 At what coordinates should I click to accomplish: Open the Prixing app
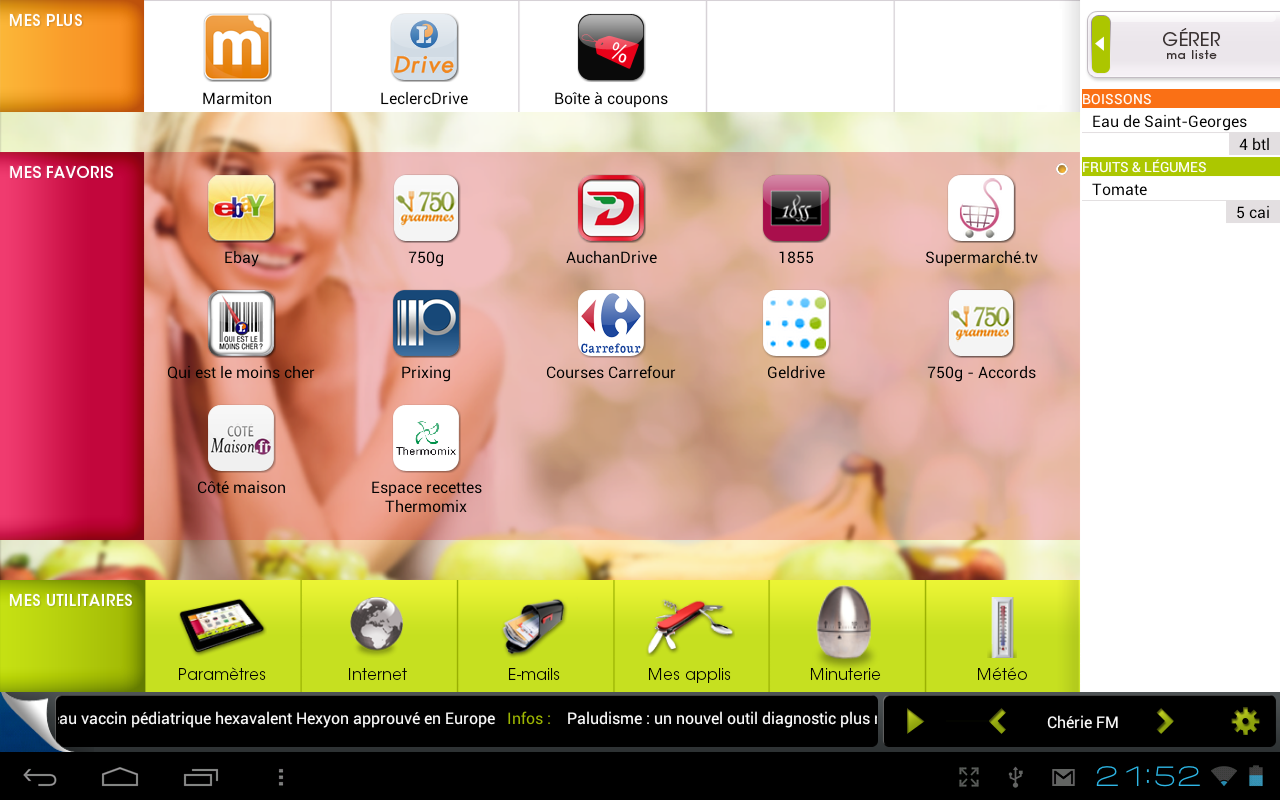click(x=426, y=324)
